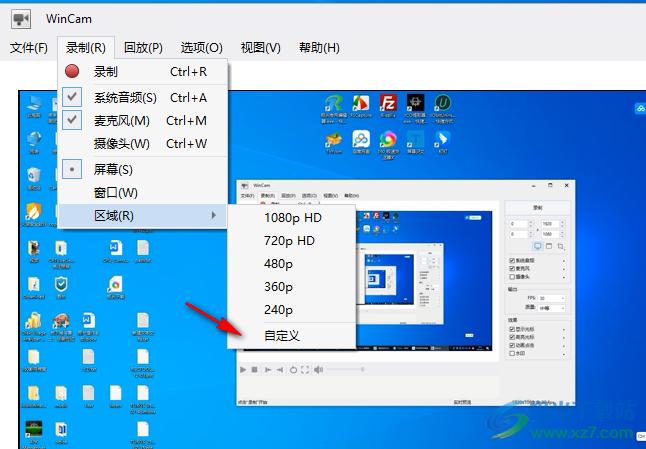This screenshot has height=449, width=646.
Task: Adjust volume slider in previewed WinCam player
Action: (x=345, y=369)
